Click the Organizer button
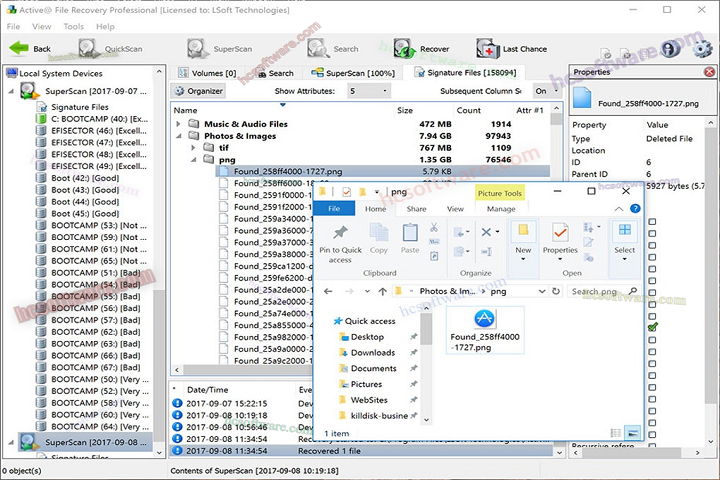This screenshot has width=720, height=480. click(x=199, y=91)
